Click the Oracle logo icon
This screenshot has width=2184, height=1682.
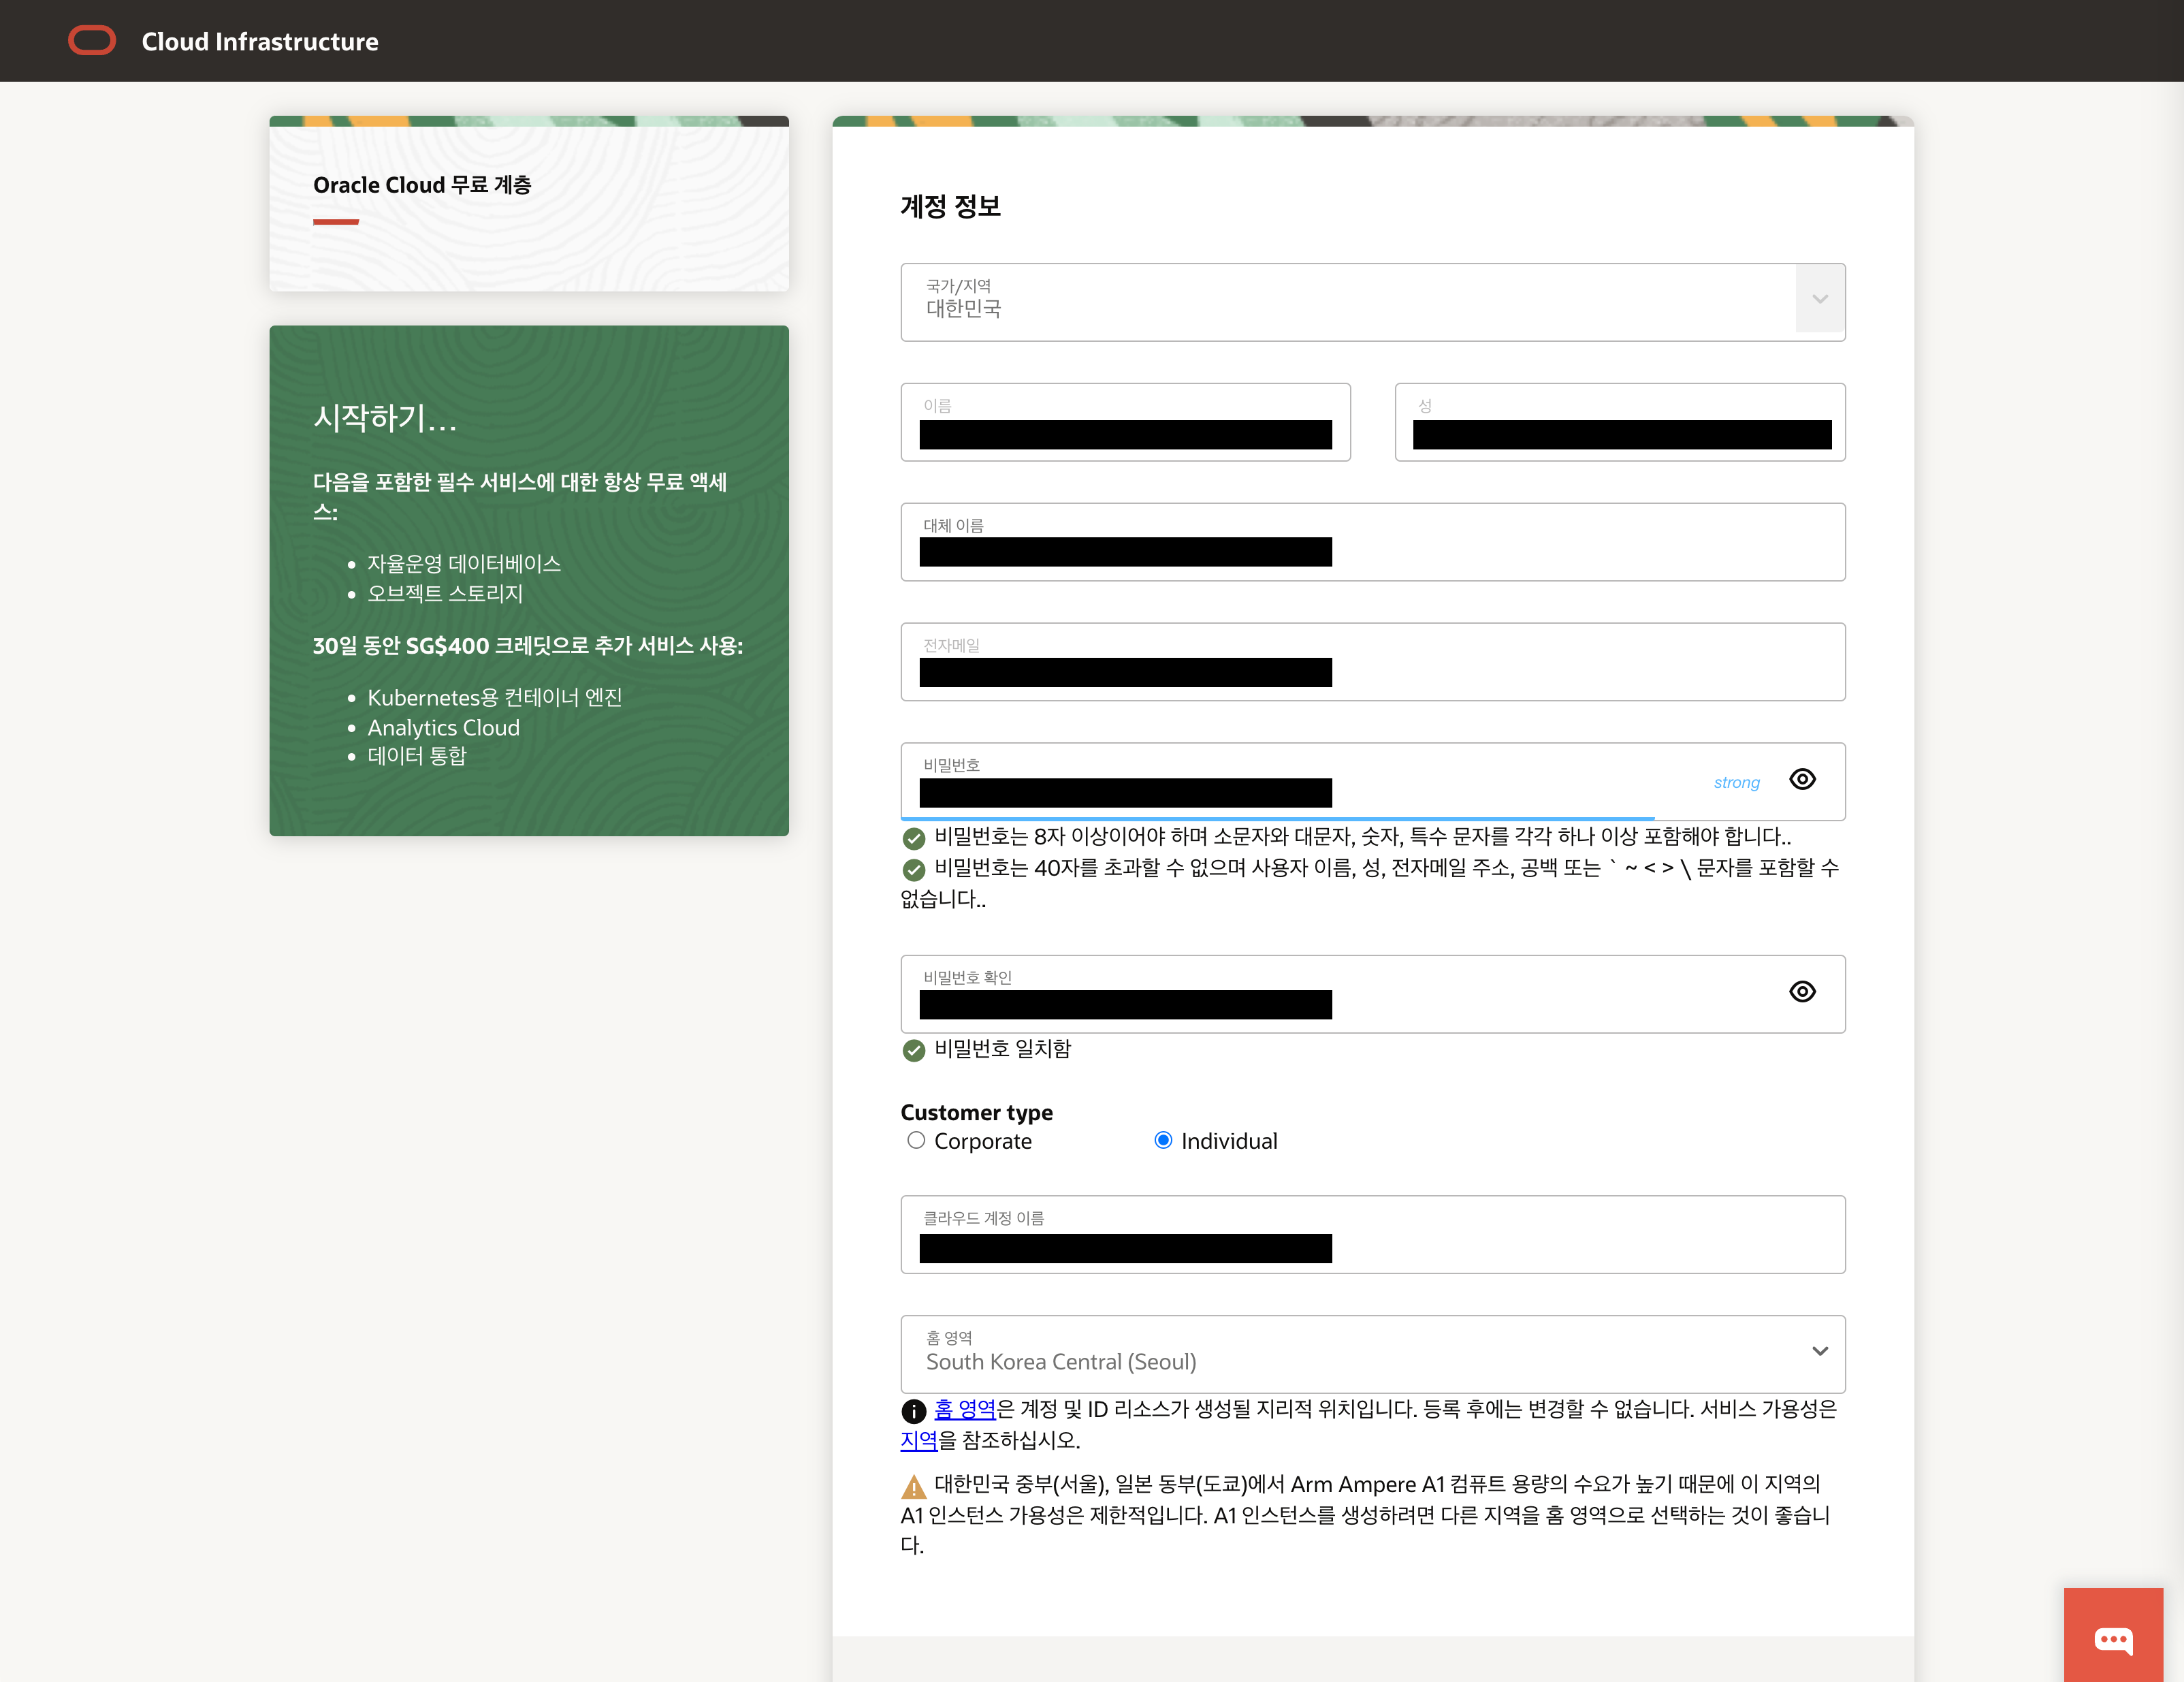coord(91,41)
